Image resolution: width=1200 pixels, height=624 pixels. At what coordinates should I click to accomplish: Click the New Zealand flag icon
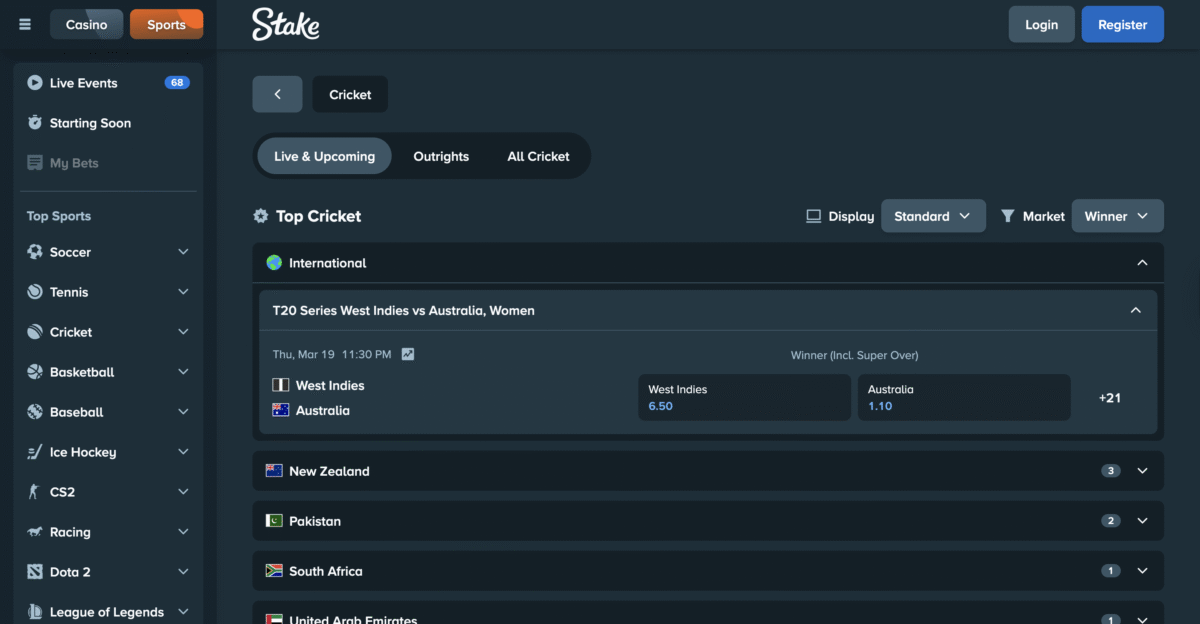point(274,471)
